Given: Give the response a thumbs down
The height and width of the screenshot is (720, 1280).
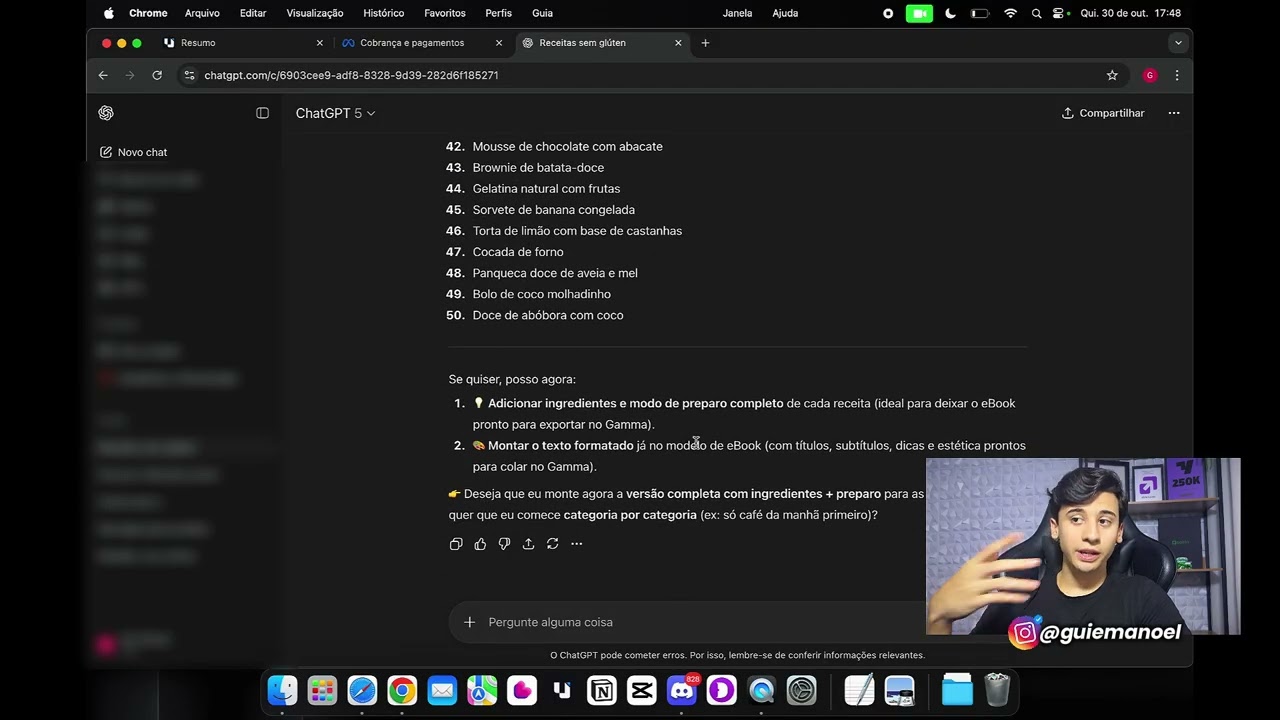Looking at the screenshot, I should 504,544.
